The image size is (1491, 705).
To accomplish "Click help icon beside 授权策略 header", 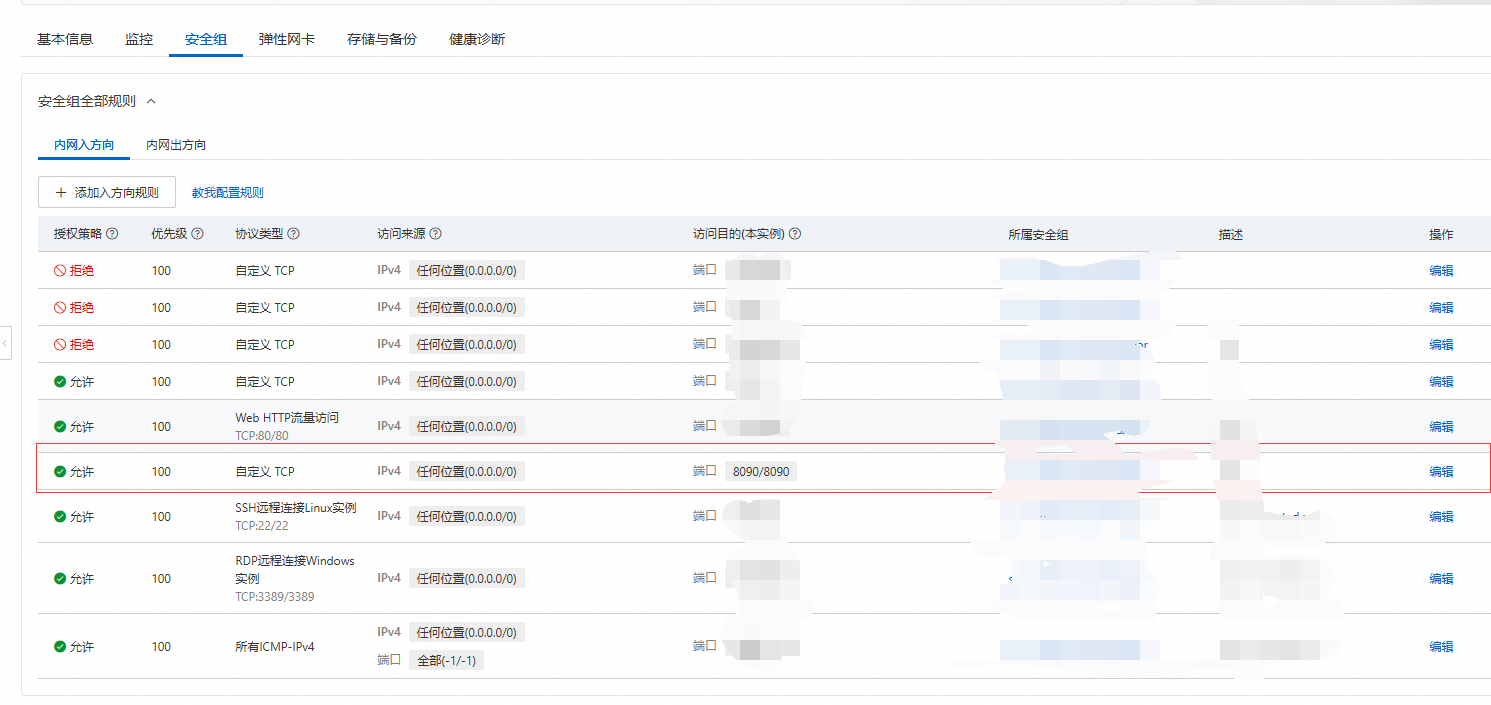I will click(112, 234).
